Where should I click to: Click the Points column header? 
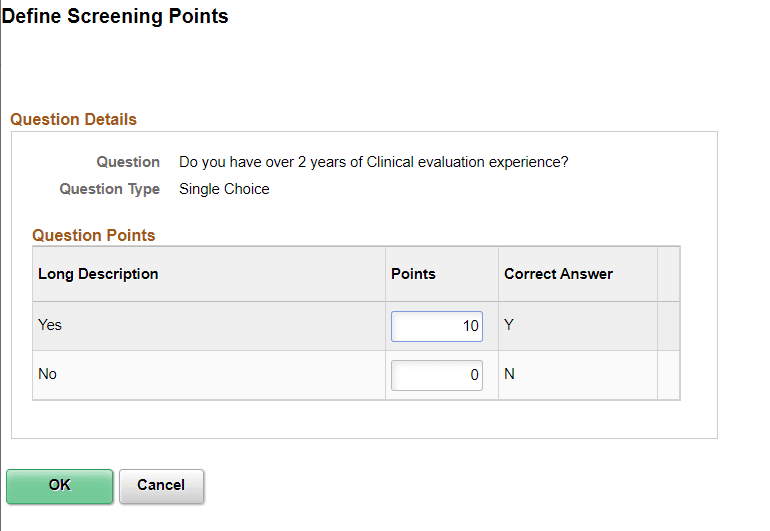[413, 274]
